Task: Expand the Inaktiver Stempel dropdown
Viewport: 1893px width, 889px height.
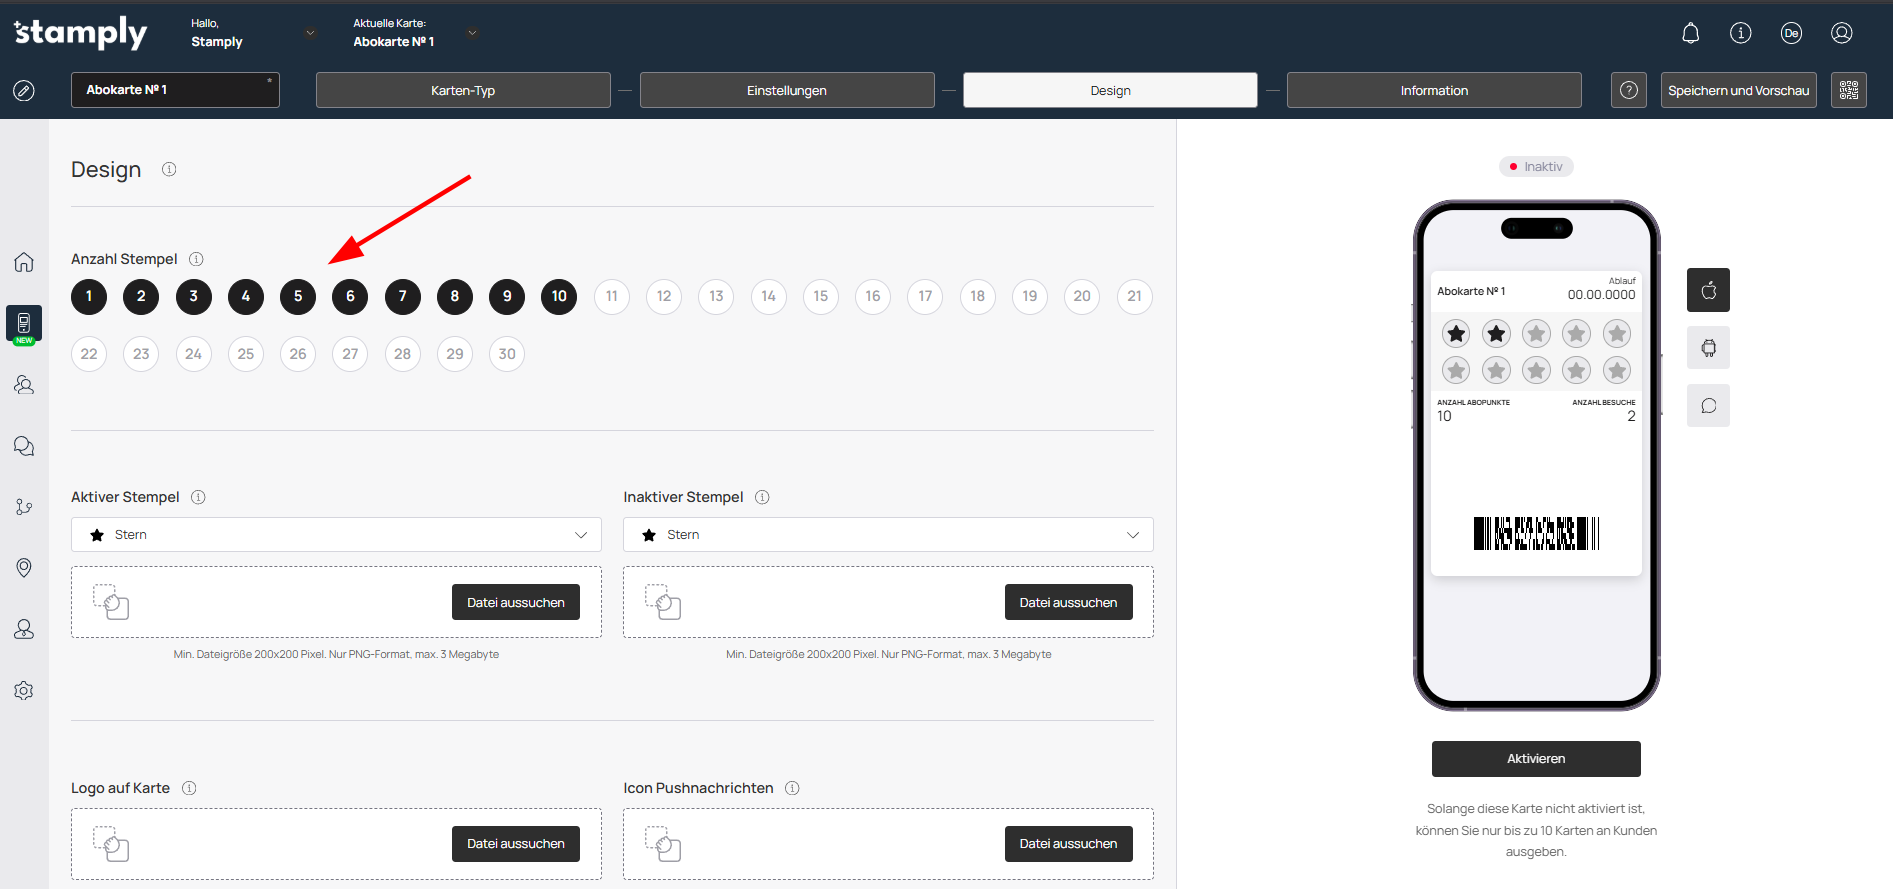Action: coord(888,535)
